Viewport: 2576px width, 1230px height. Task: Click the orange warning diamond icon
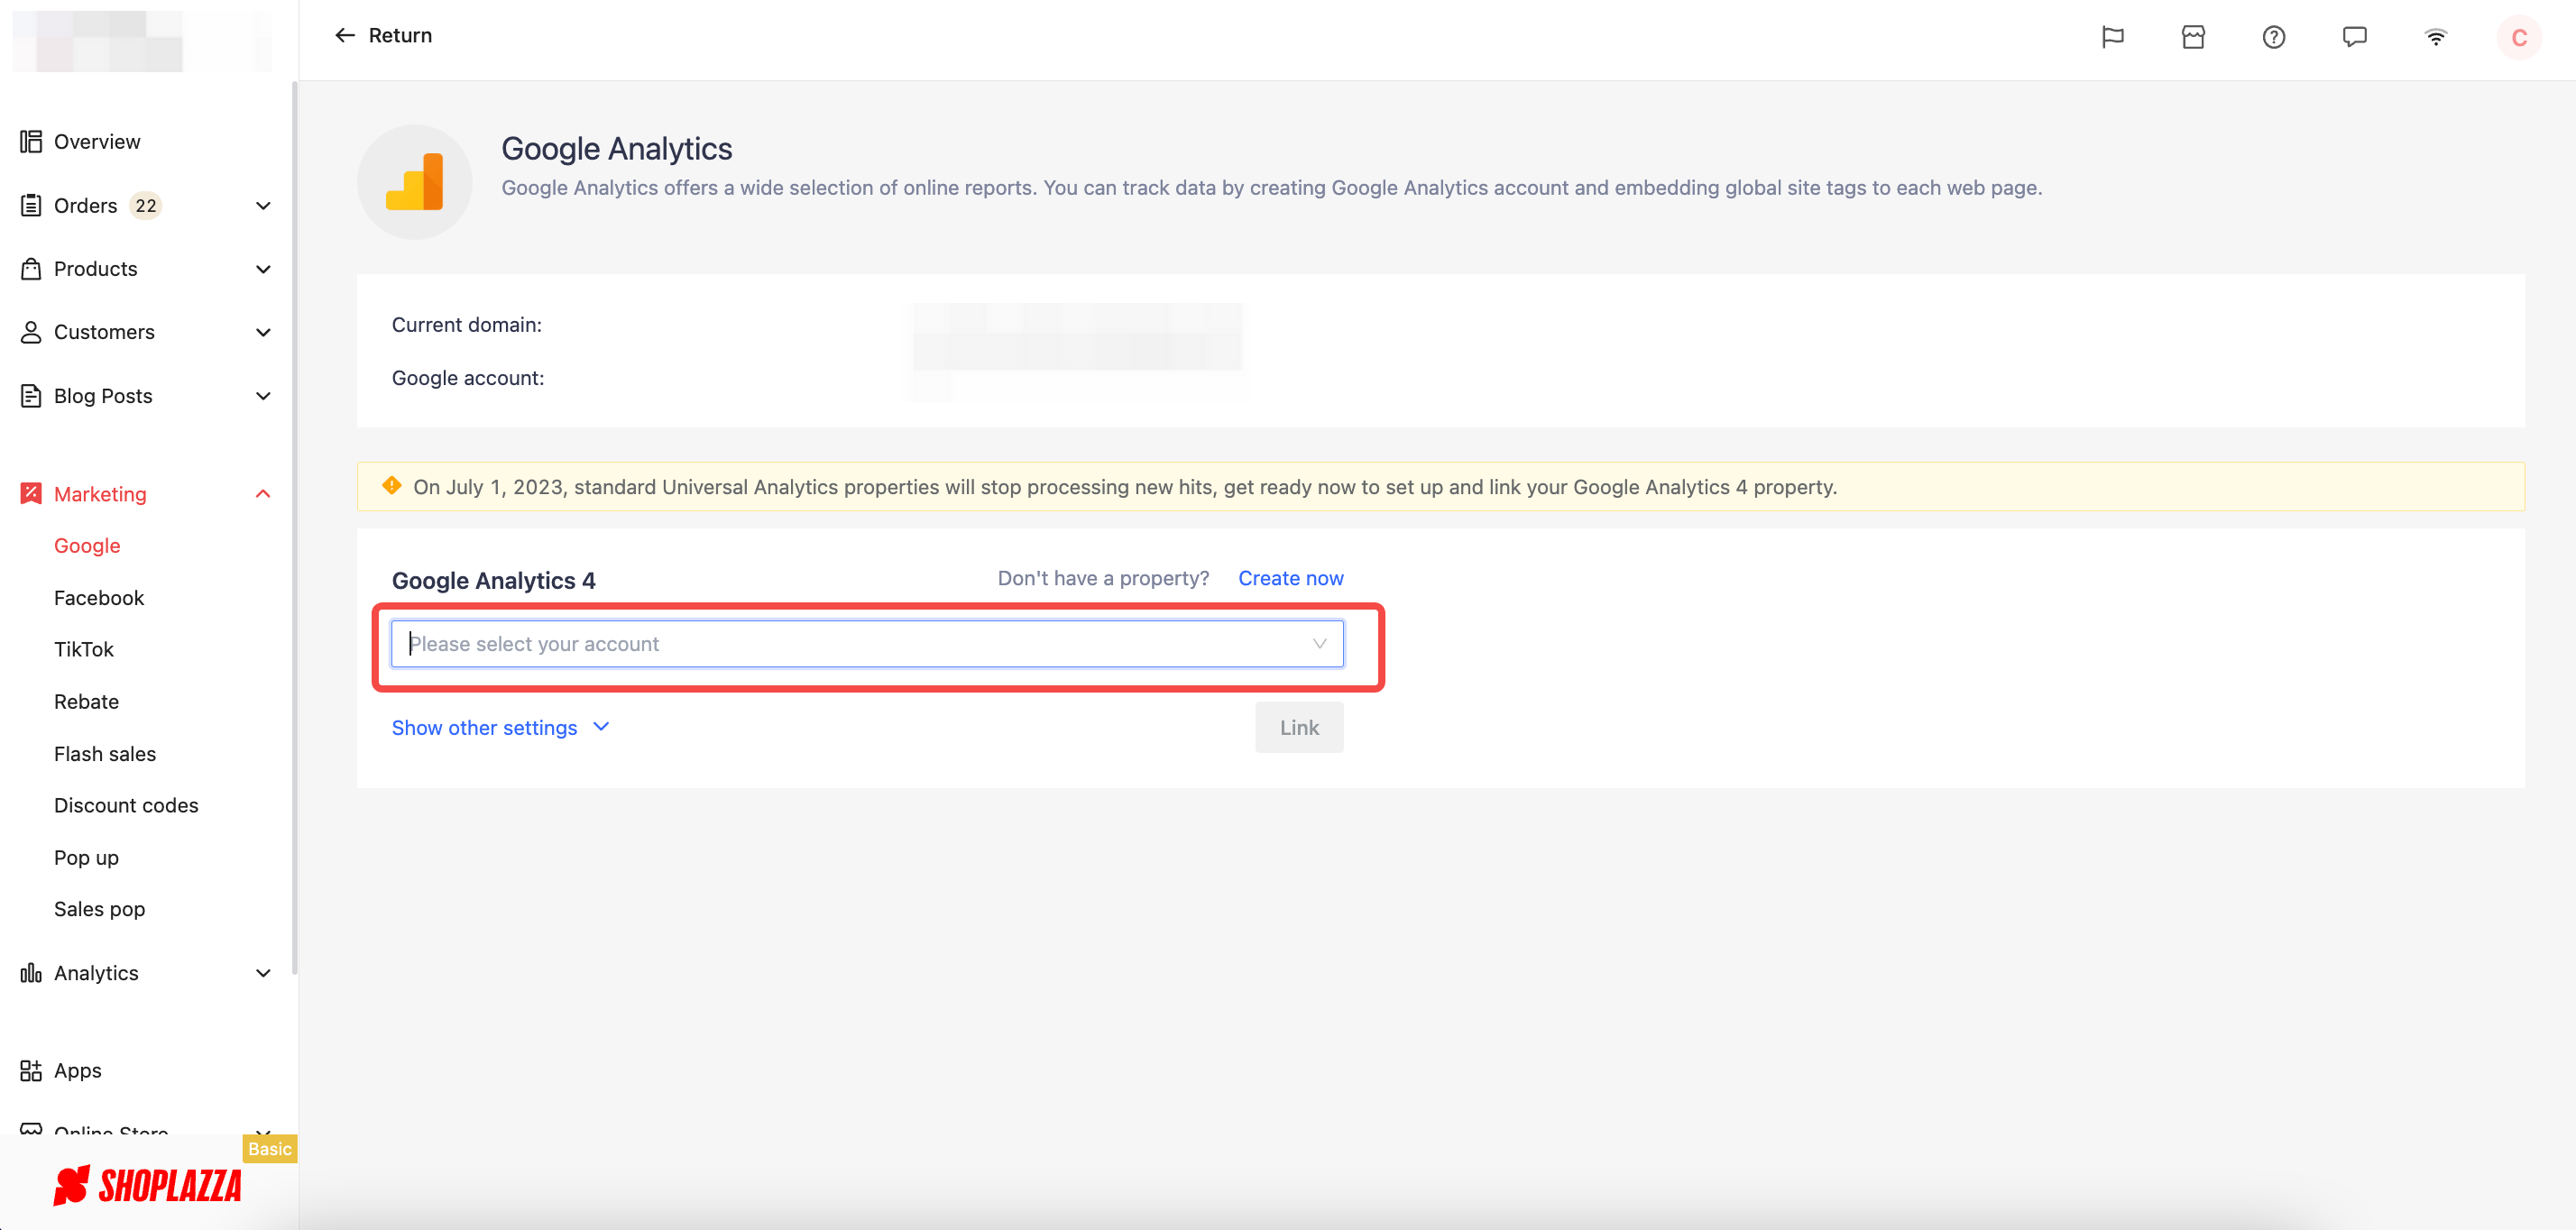click(x=392, y=486)
